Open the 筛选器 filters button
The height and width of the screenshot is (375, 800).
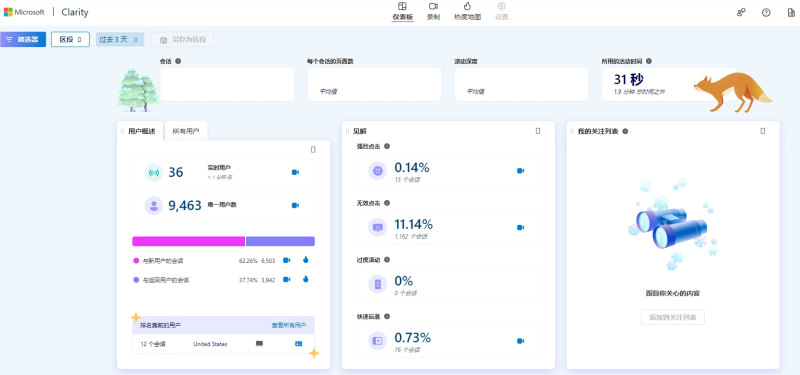click(23, 39)
